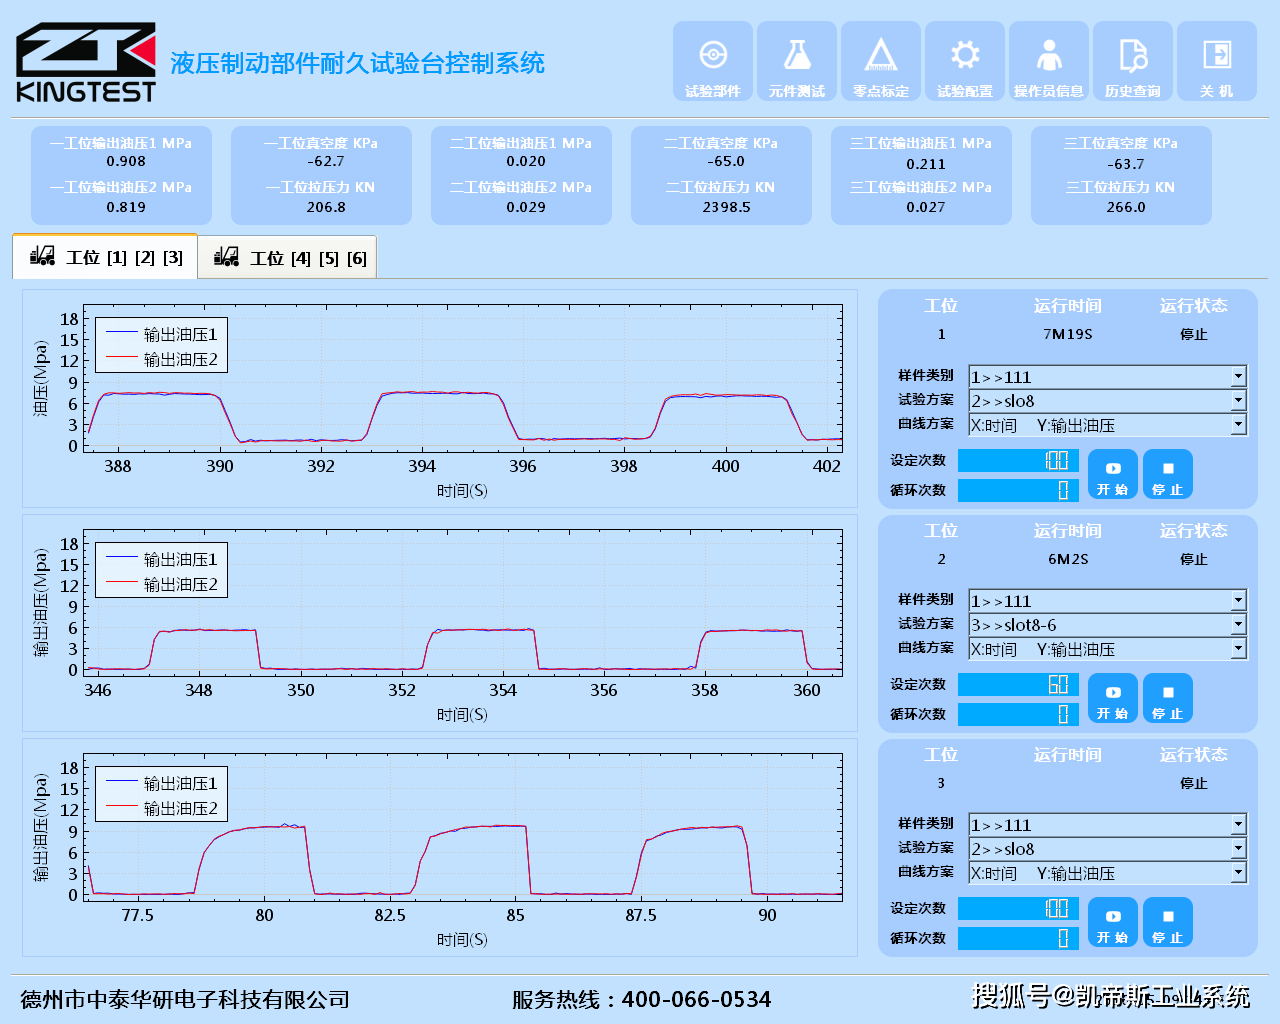
Task: Switch to 工位 [4] [5] [6] tab
Action: [x=287, y=258]
